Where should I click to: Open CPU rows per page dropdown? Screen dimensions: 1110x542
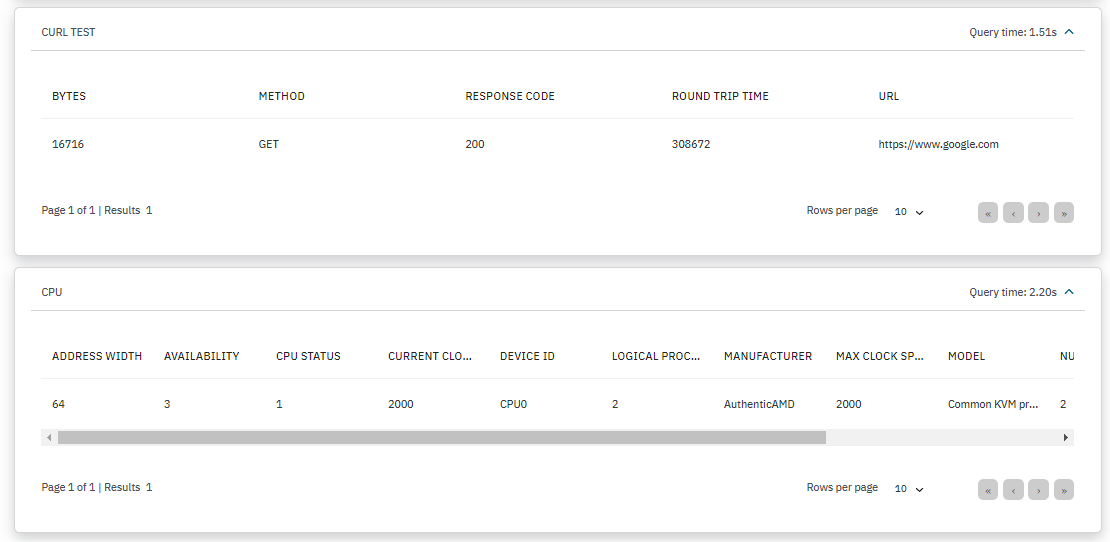point(909,489)
